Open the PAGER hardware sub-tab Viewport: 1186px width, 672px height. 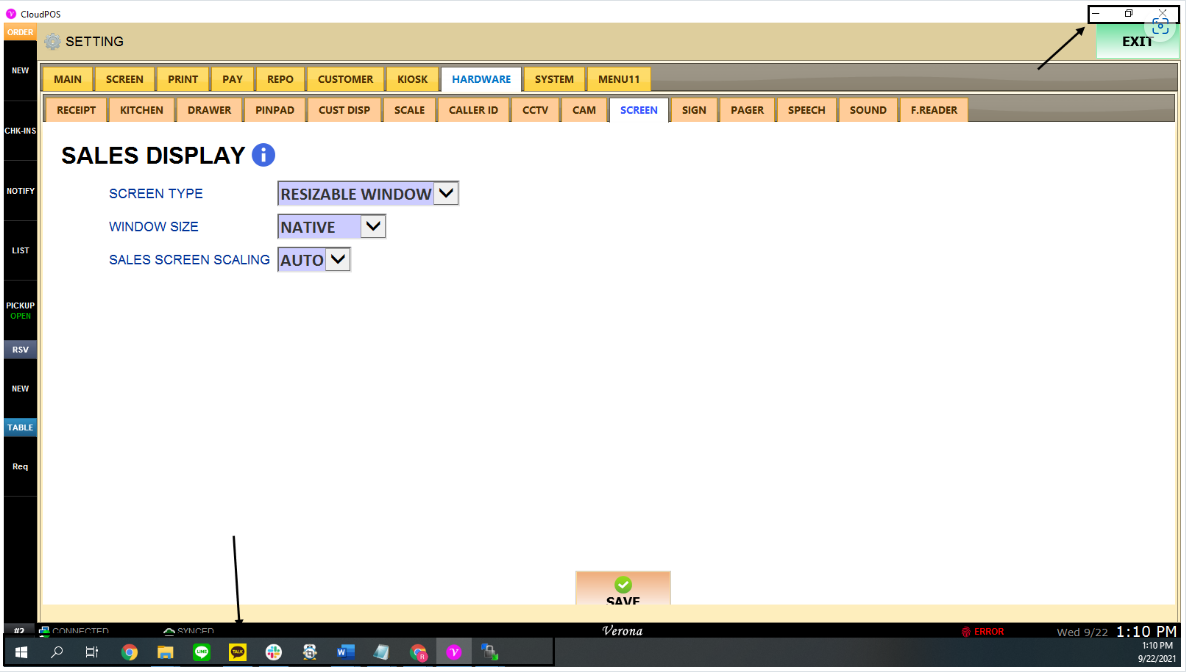[x=747, y=110]
